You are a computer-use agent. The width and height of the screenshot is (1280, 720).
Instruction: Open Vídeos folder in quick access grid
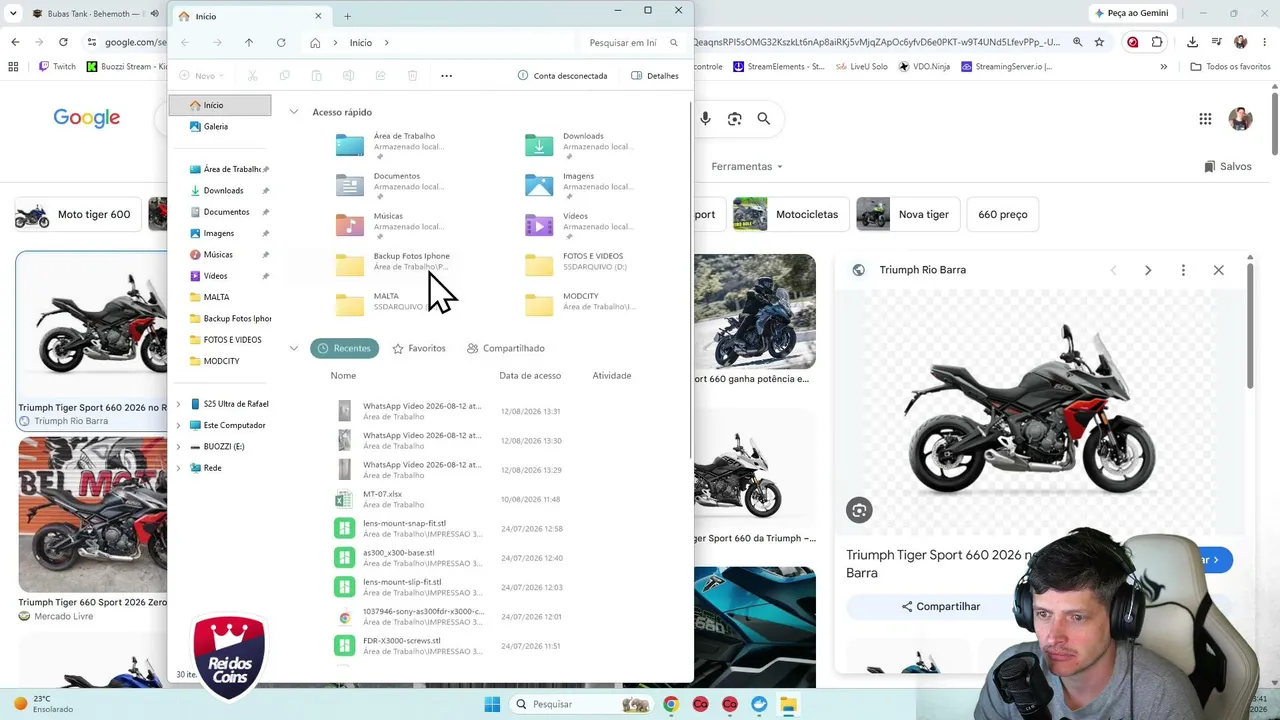(582, 226)
